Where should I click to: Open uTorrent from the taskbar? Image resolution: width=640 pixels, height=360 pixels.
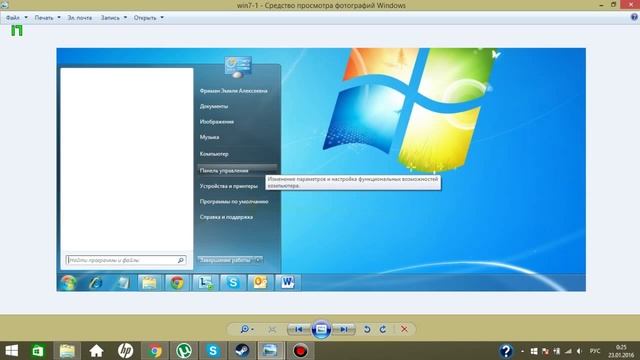point(184,351)
